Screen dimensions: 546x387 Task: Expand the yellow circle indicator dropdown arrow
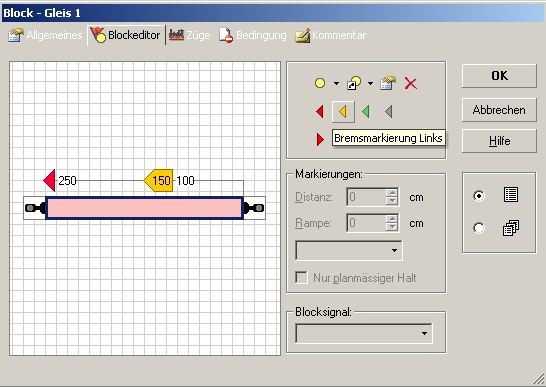click(x=336, y=84)
